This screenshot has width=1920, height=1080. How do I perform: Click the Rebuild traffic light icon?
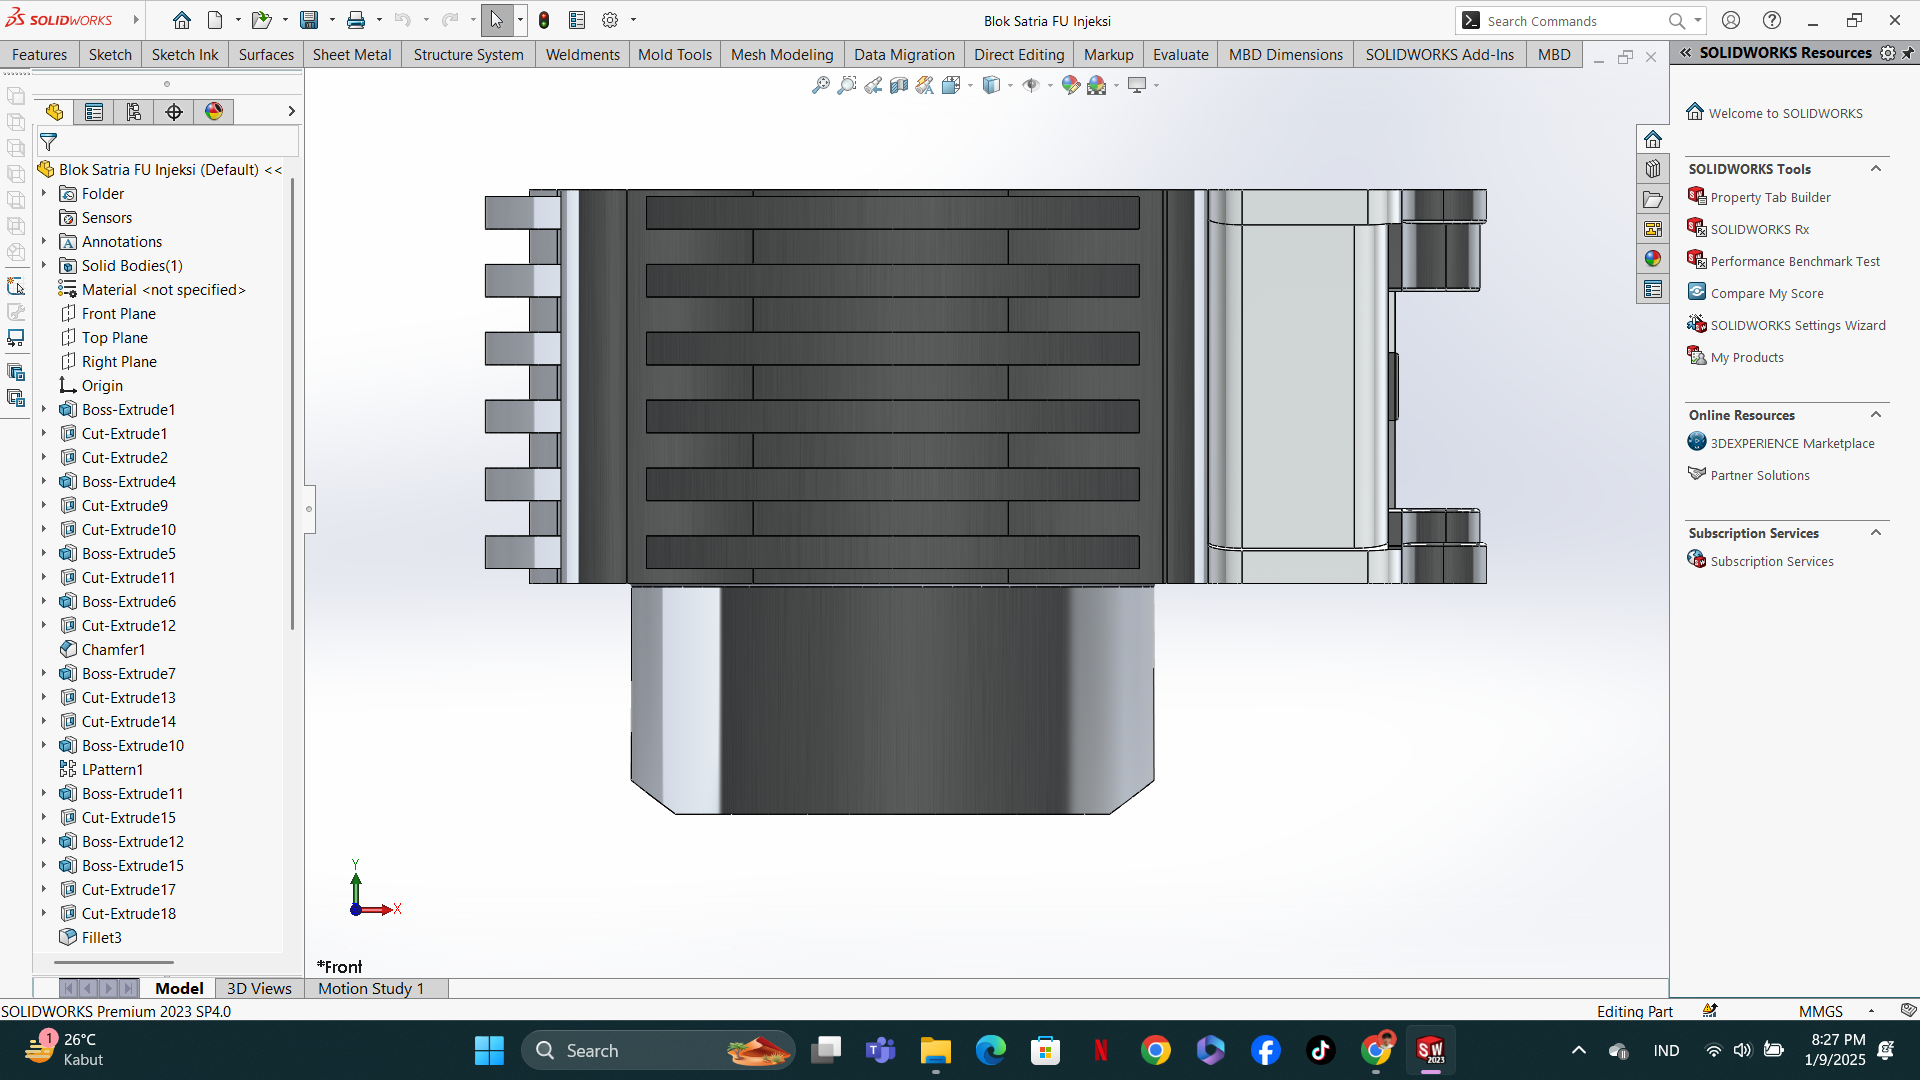(x=544, y=20)
